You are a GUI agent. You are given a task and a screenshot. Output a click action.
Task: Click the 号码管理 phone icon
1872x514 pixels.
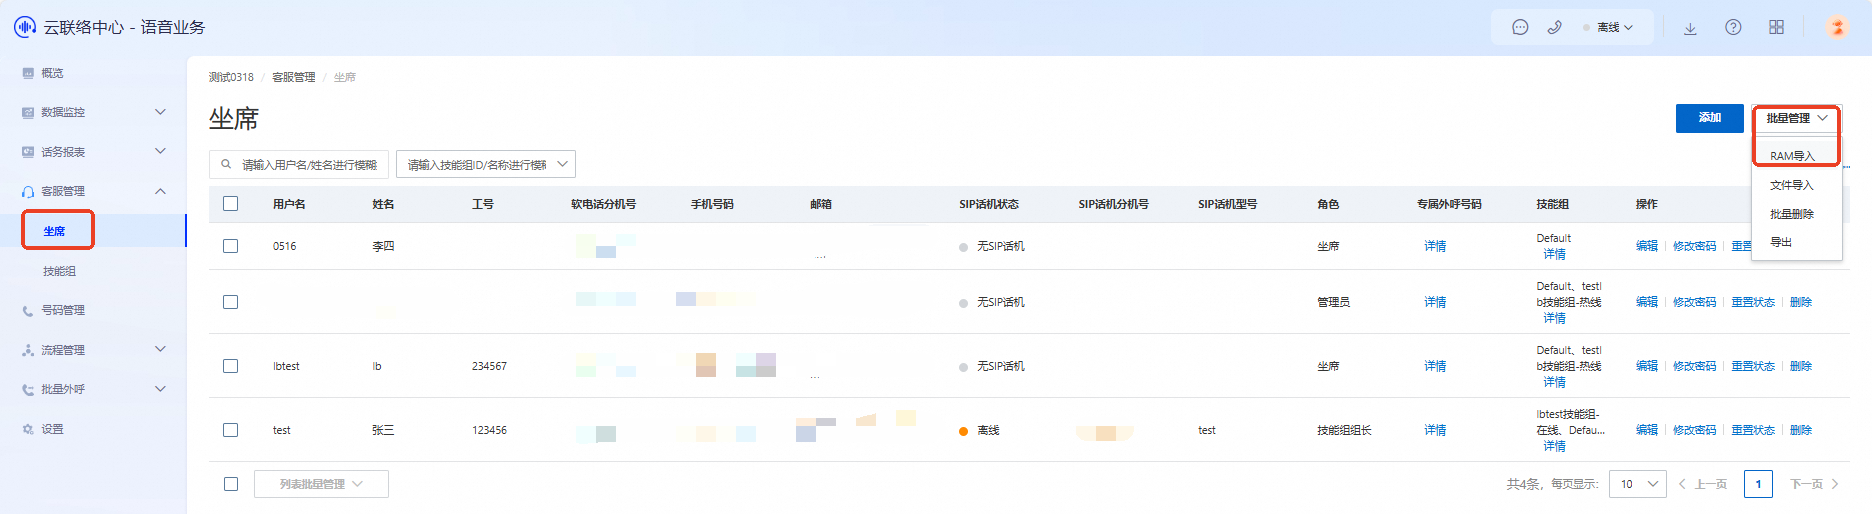click(28, 311)
